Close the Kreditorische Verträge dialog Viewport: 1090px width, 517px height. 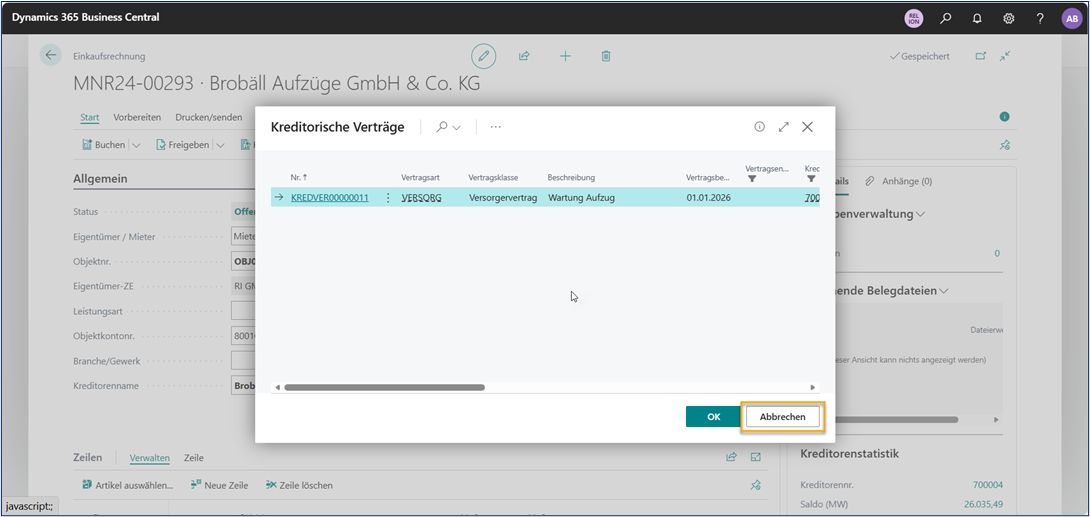point(807,126)
